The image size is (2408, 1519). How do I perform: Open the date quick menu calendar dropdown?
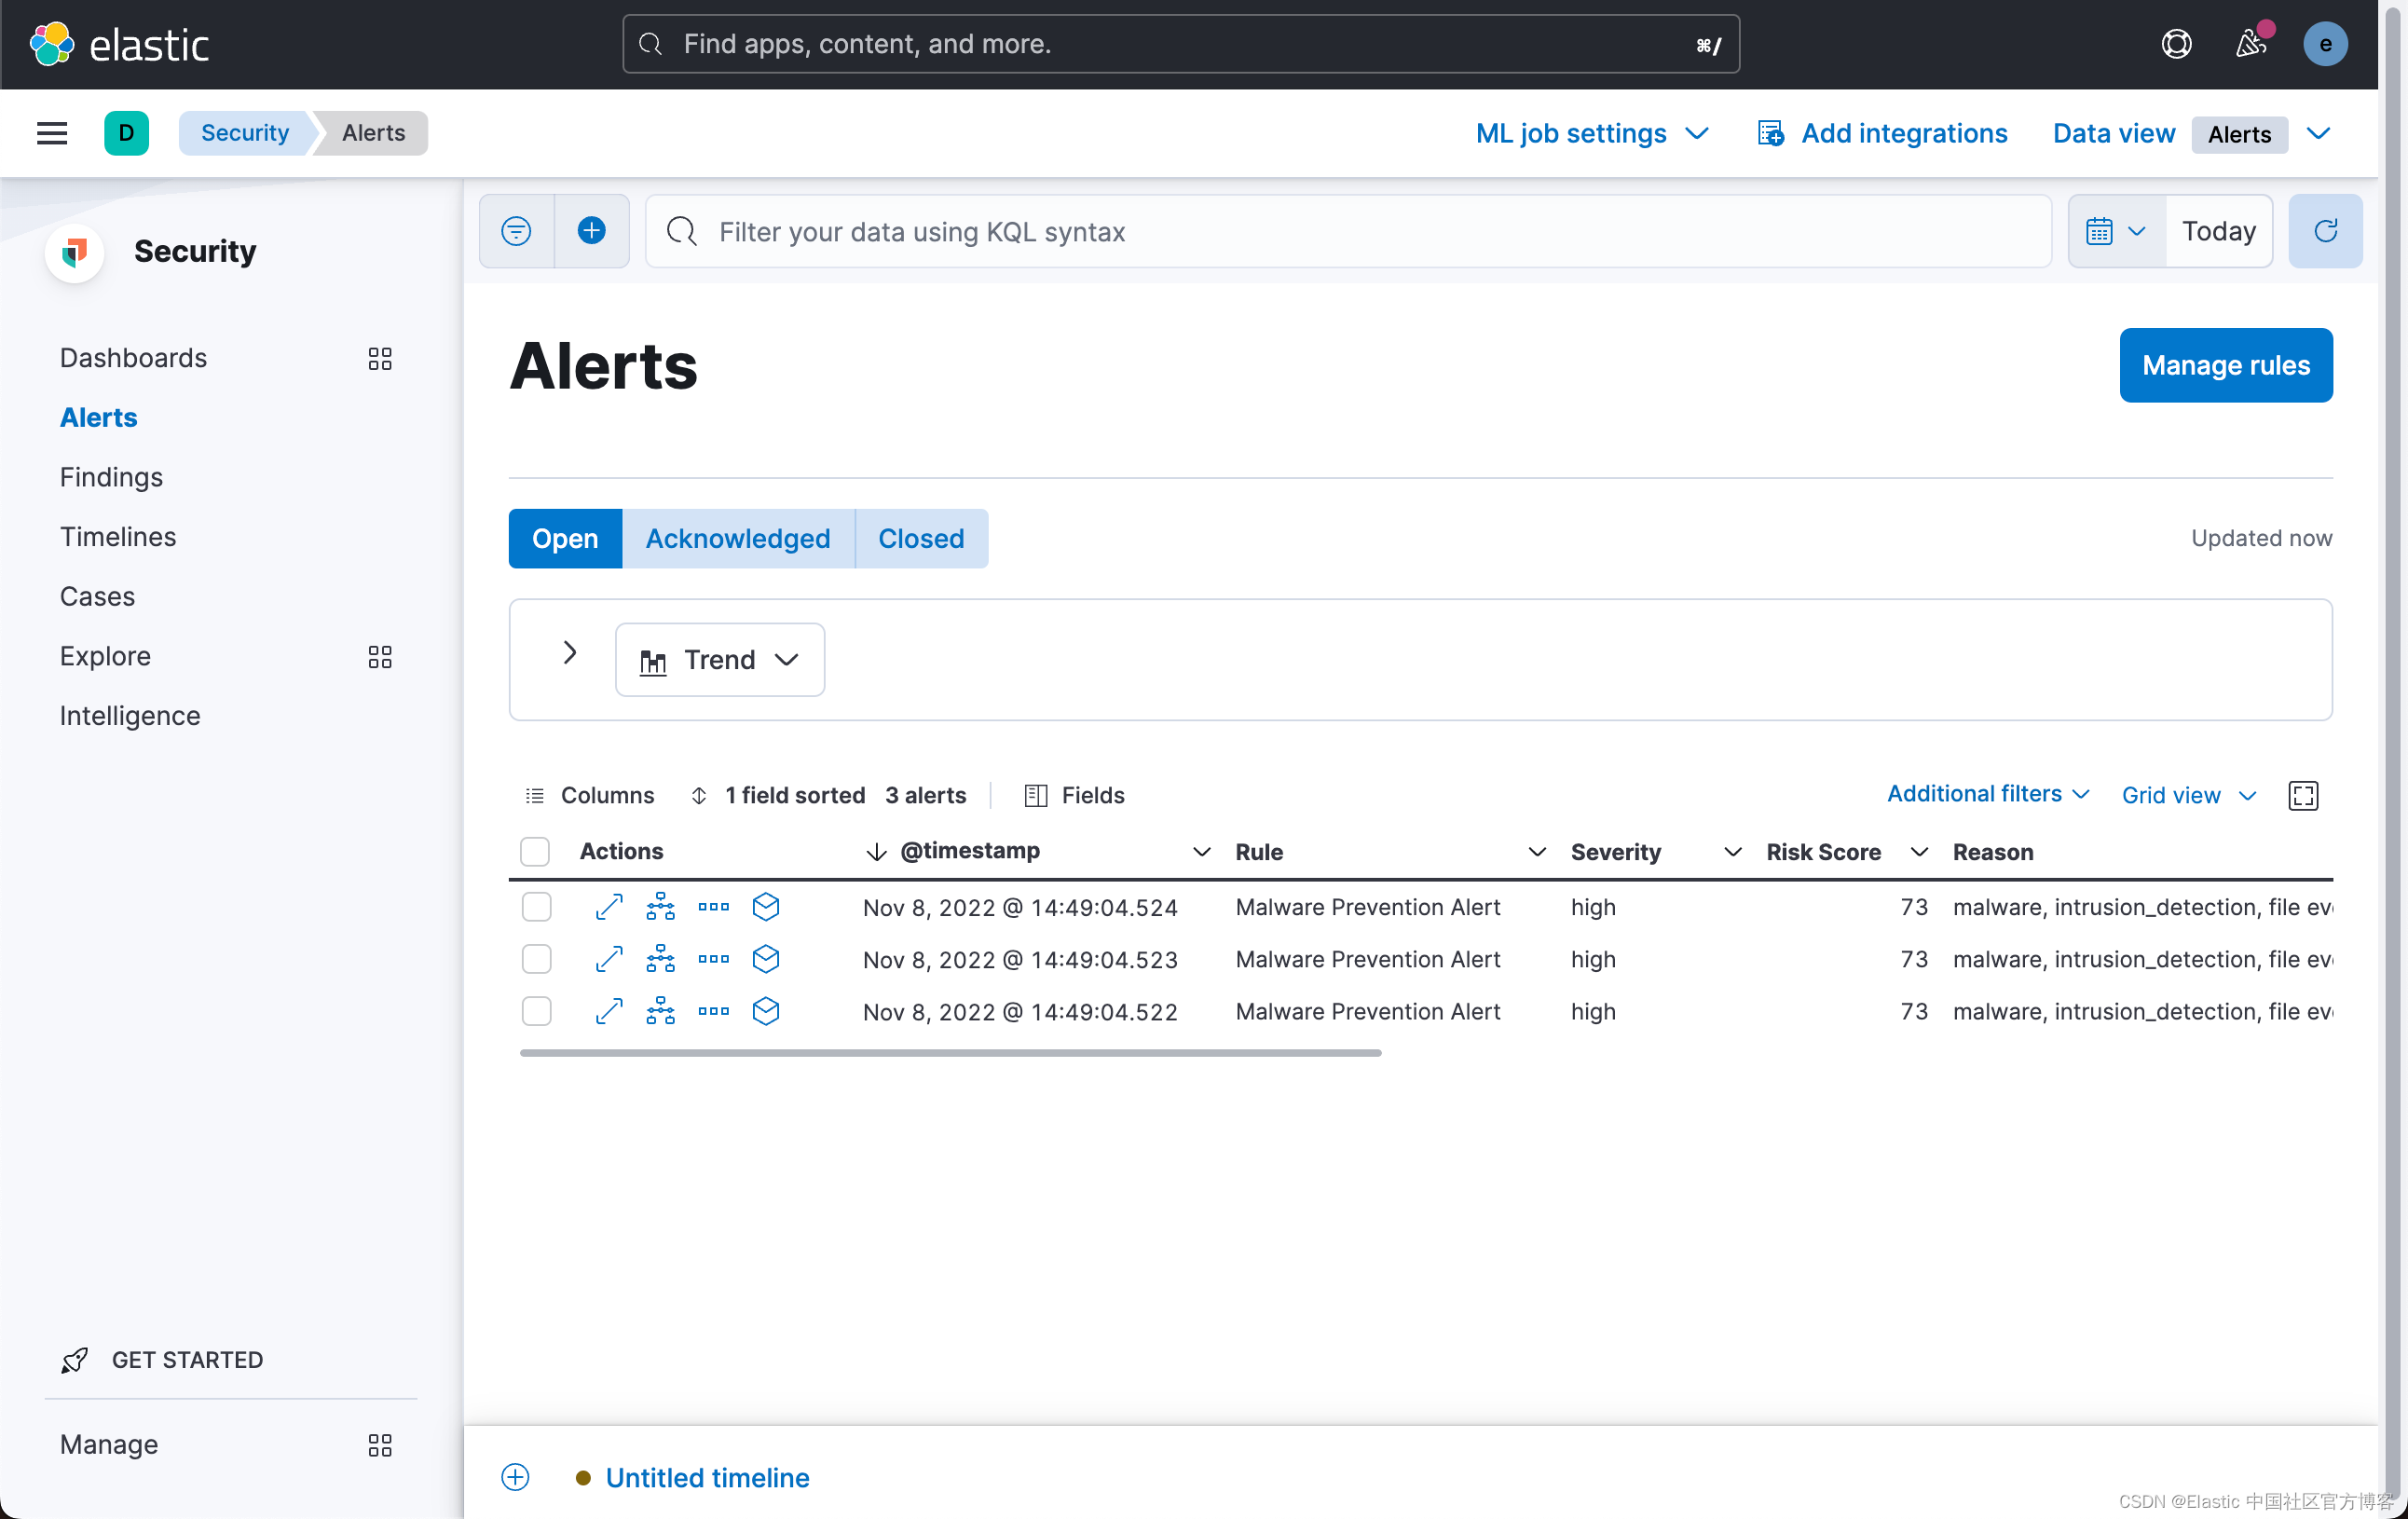click(x=2116, y=231)
